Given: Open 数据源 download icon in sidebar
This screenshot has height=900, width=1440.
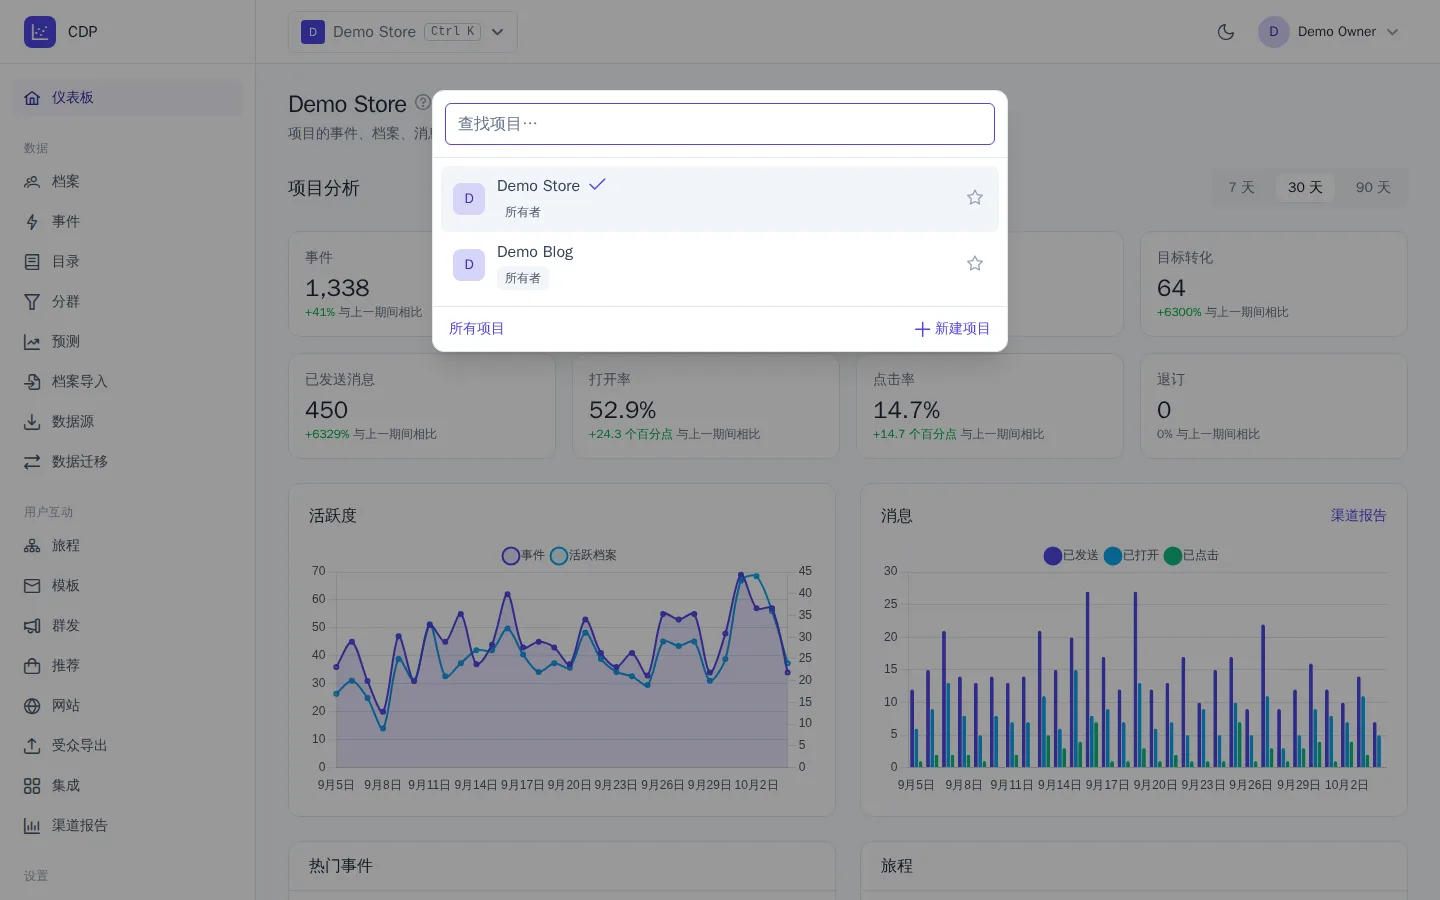Looking at the screenshot, I should click(32, 422).
